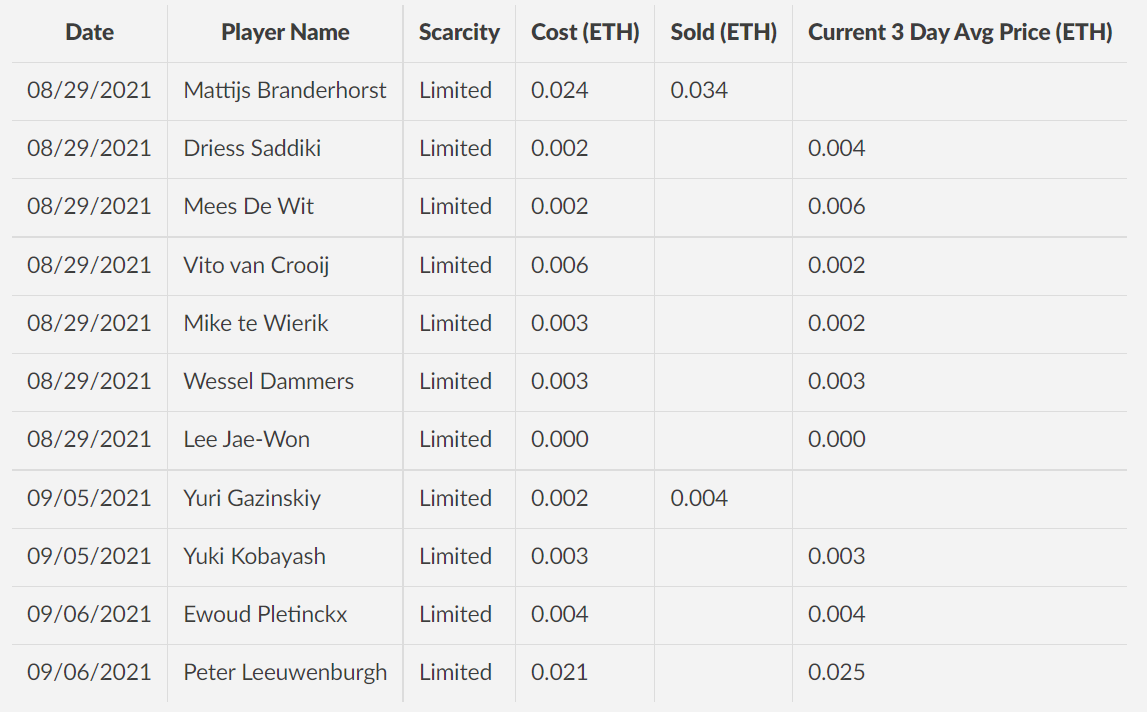This screenshot has height=712, width=1147.
Task: Select the Scarcity column header
Action: click(459, 32)
